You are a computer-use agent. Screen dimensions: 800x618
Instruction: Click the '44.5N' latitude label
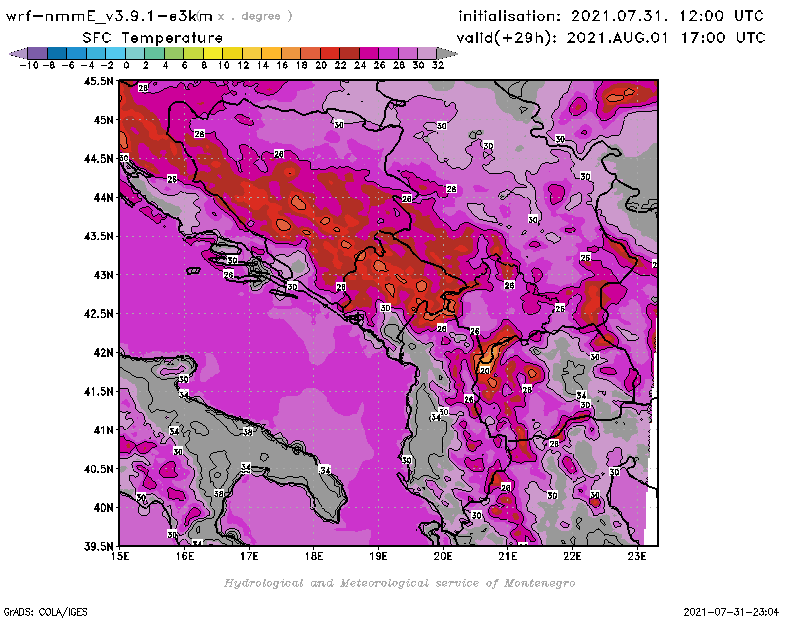click(98, 159)
